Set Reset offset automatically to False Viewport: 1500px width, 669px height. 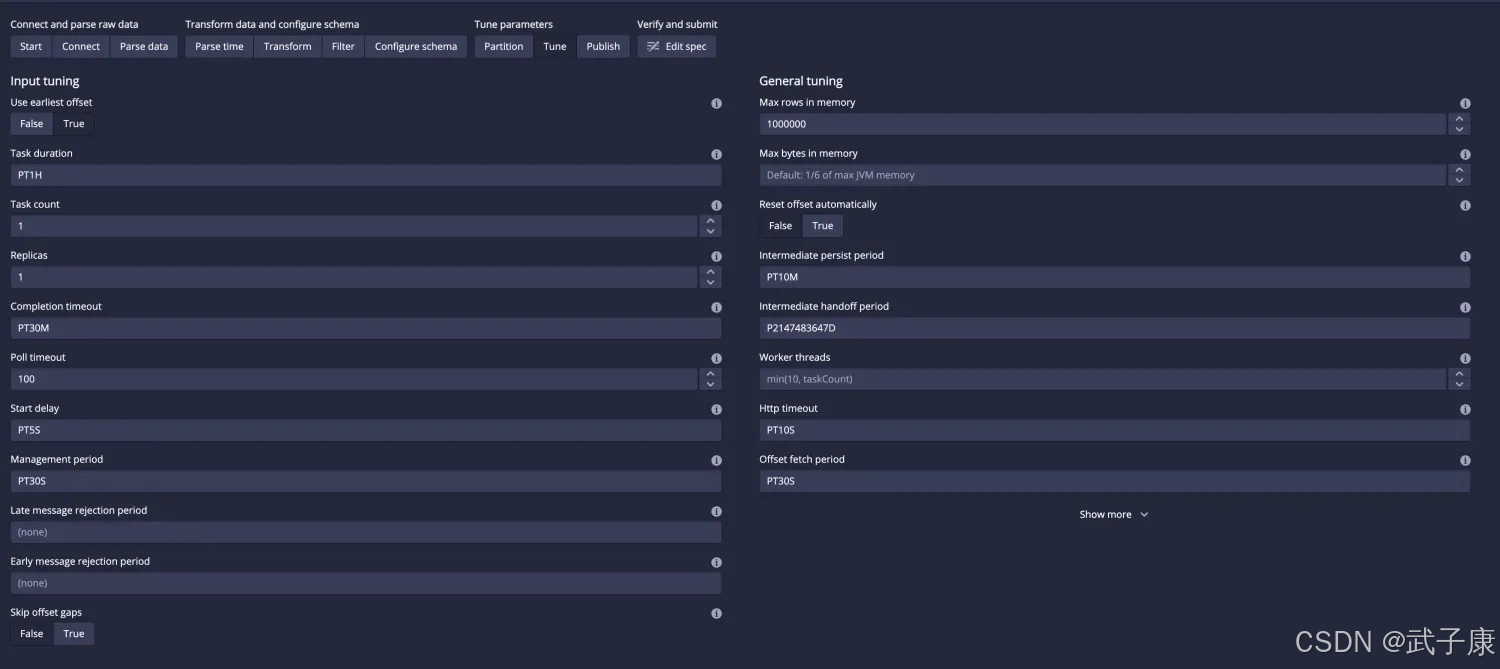tap(780, 226)
